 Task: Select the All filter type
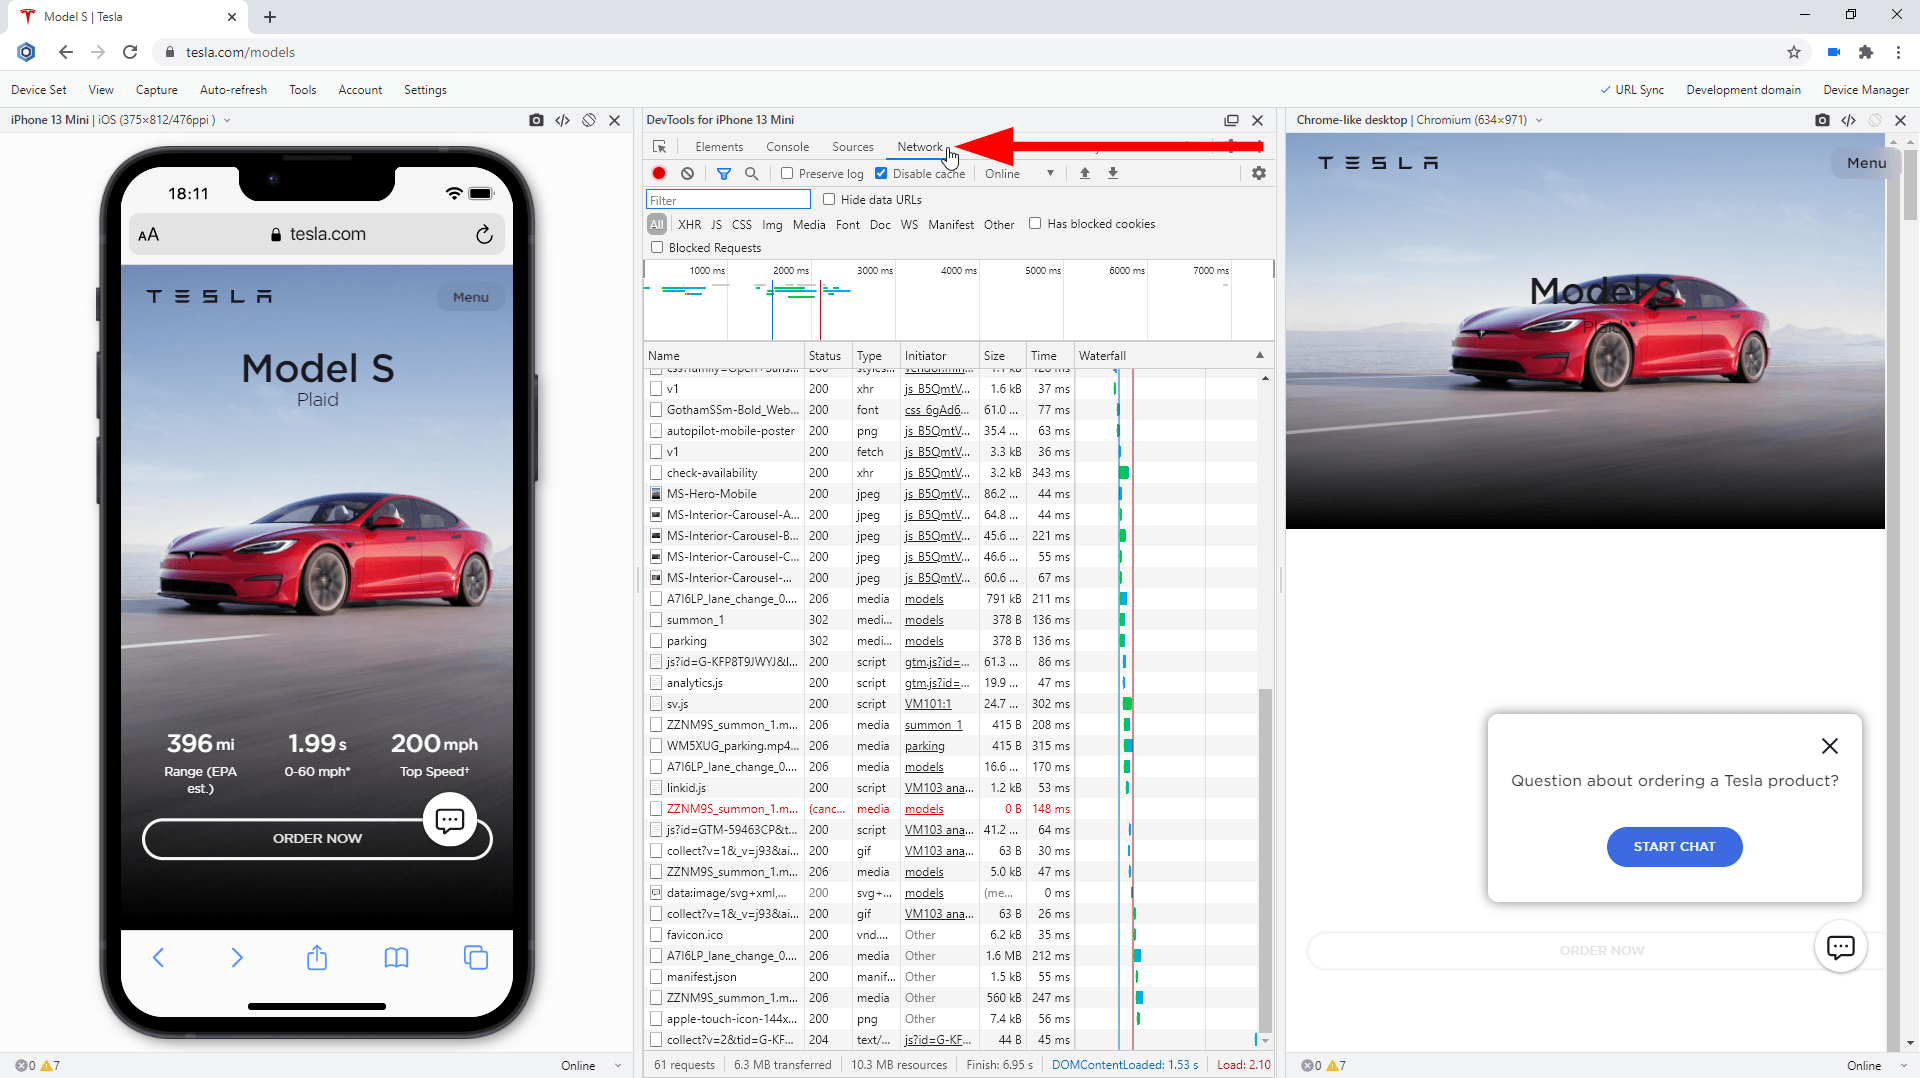pyautogui.click(x=657, y=224)
